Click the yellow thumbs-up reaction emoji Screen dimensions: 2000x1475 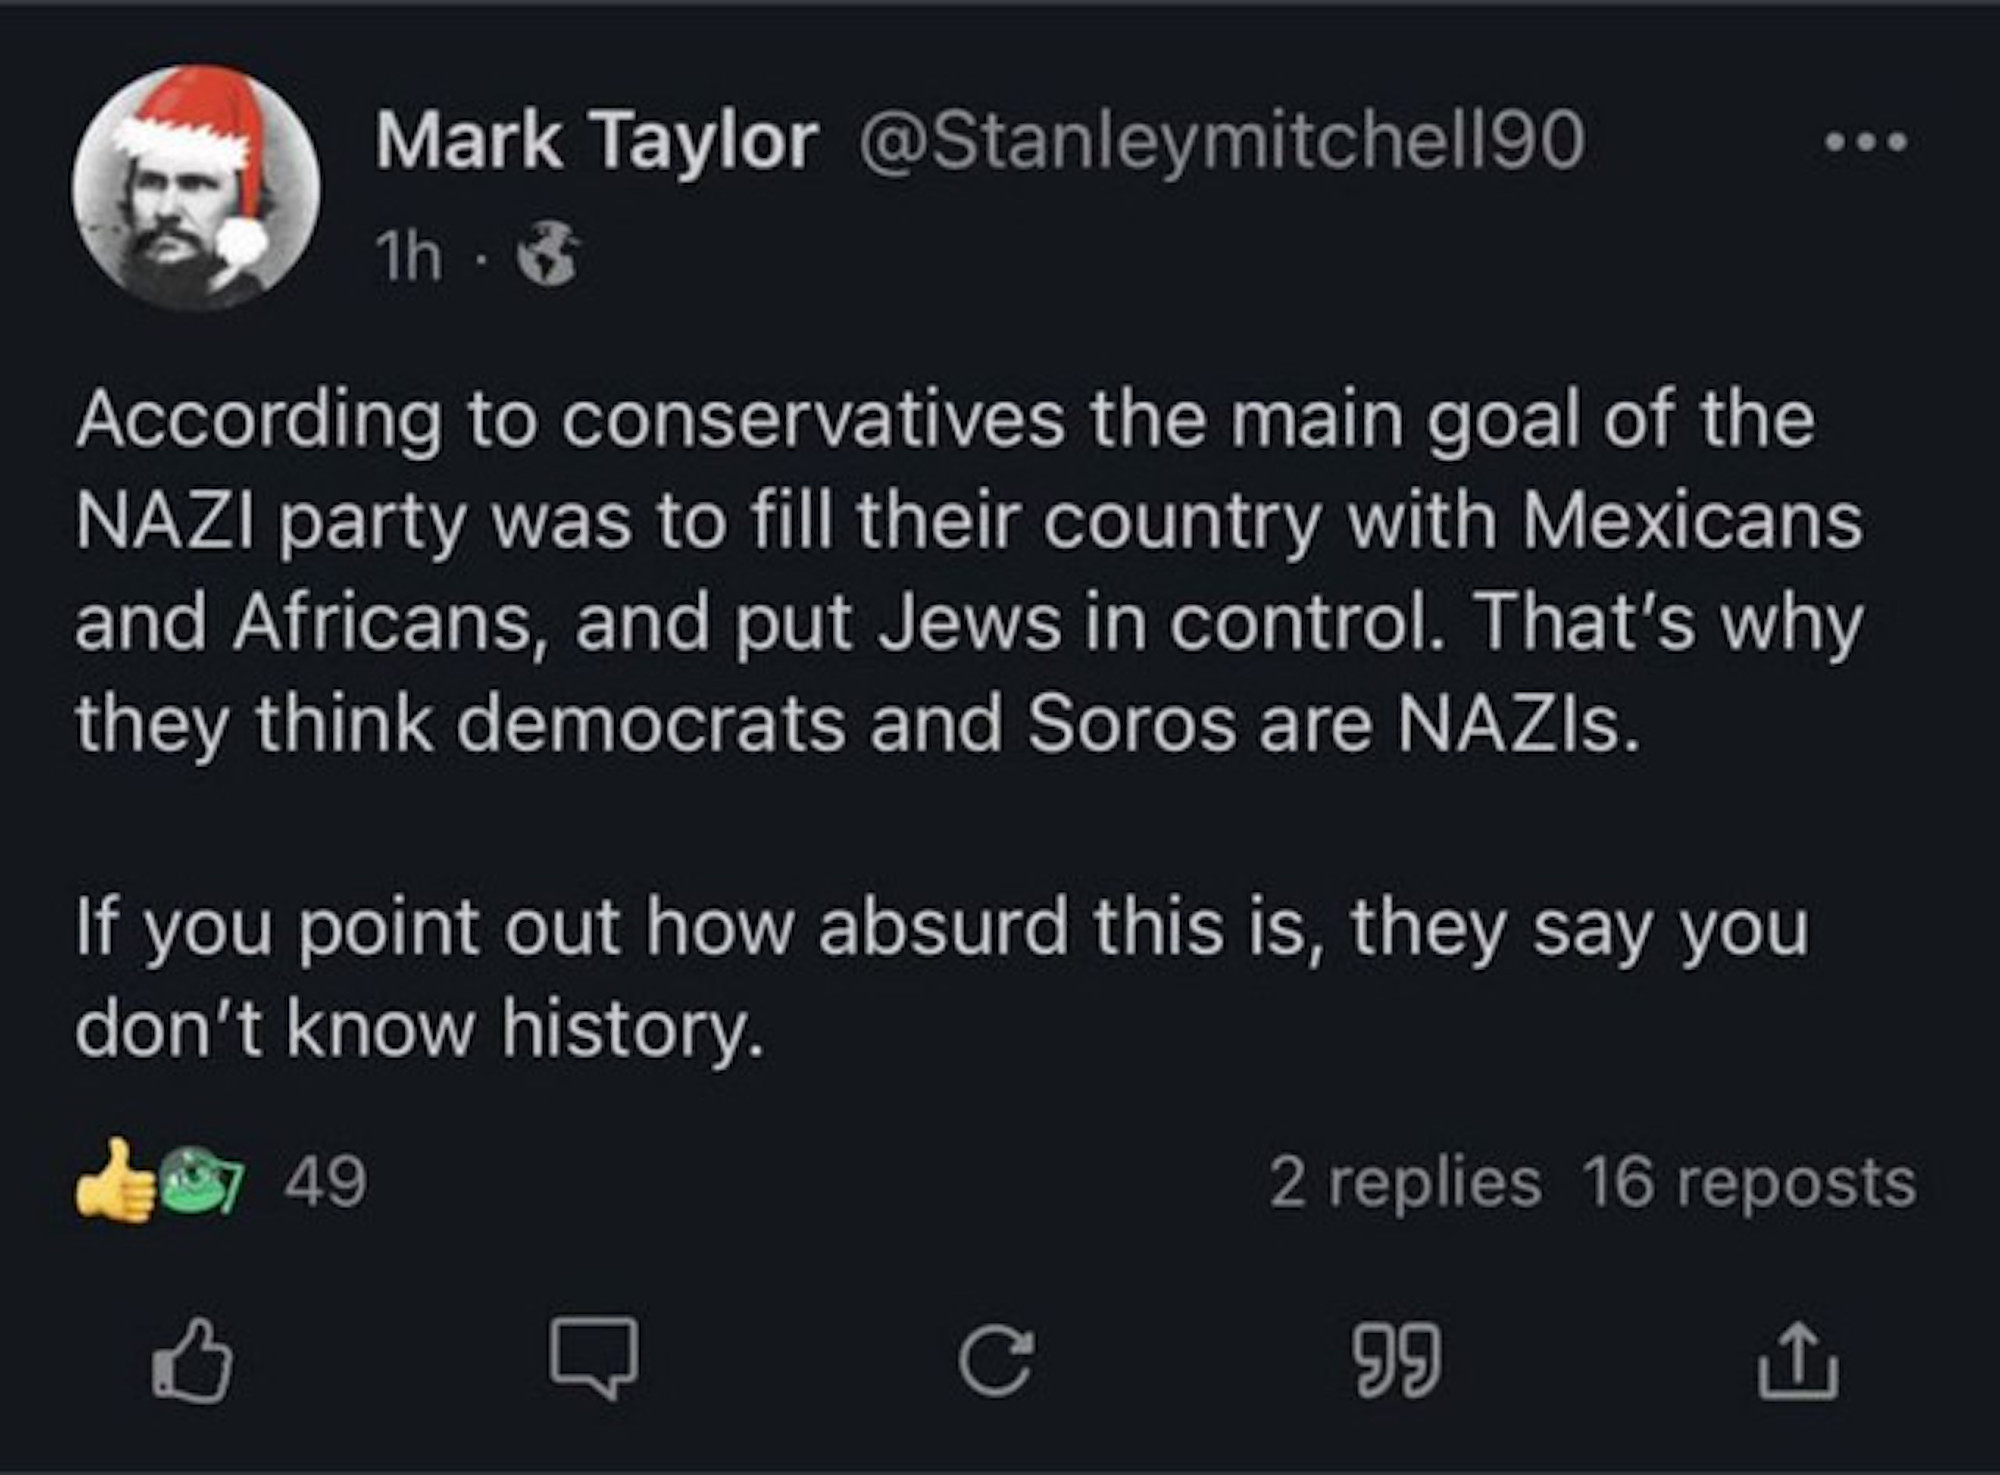115,1182
